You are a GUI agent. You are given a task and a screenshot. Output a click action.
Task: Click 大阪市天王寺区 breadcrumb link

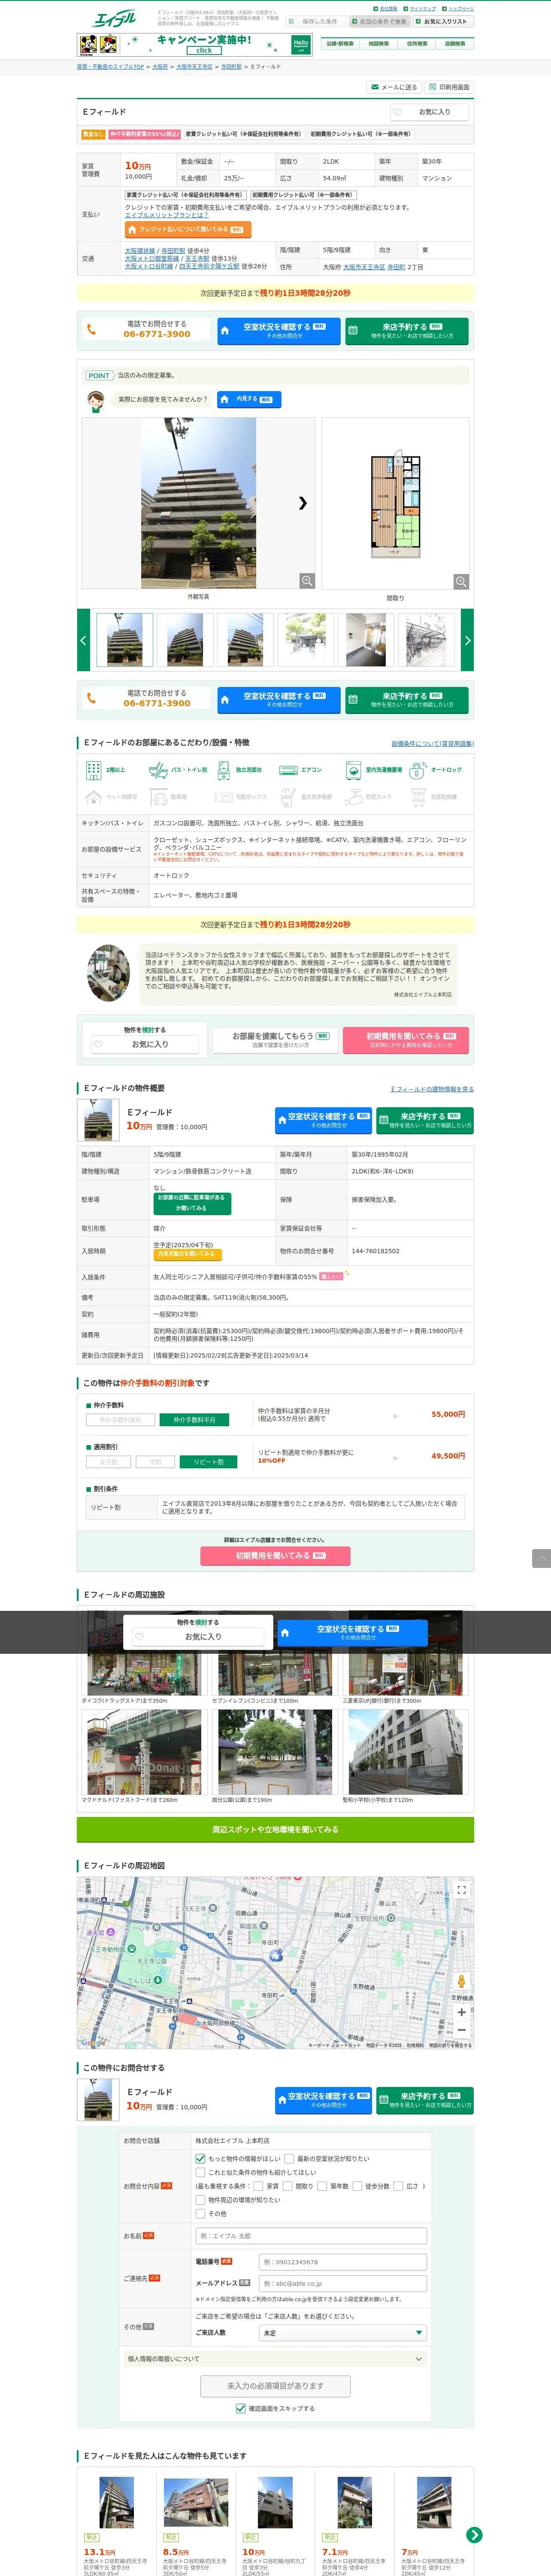194,67
